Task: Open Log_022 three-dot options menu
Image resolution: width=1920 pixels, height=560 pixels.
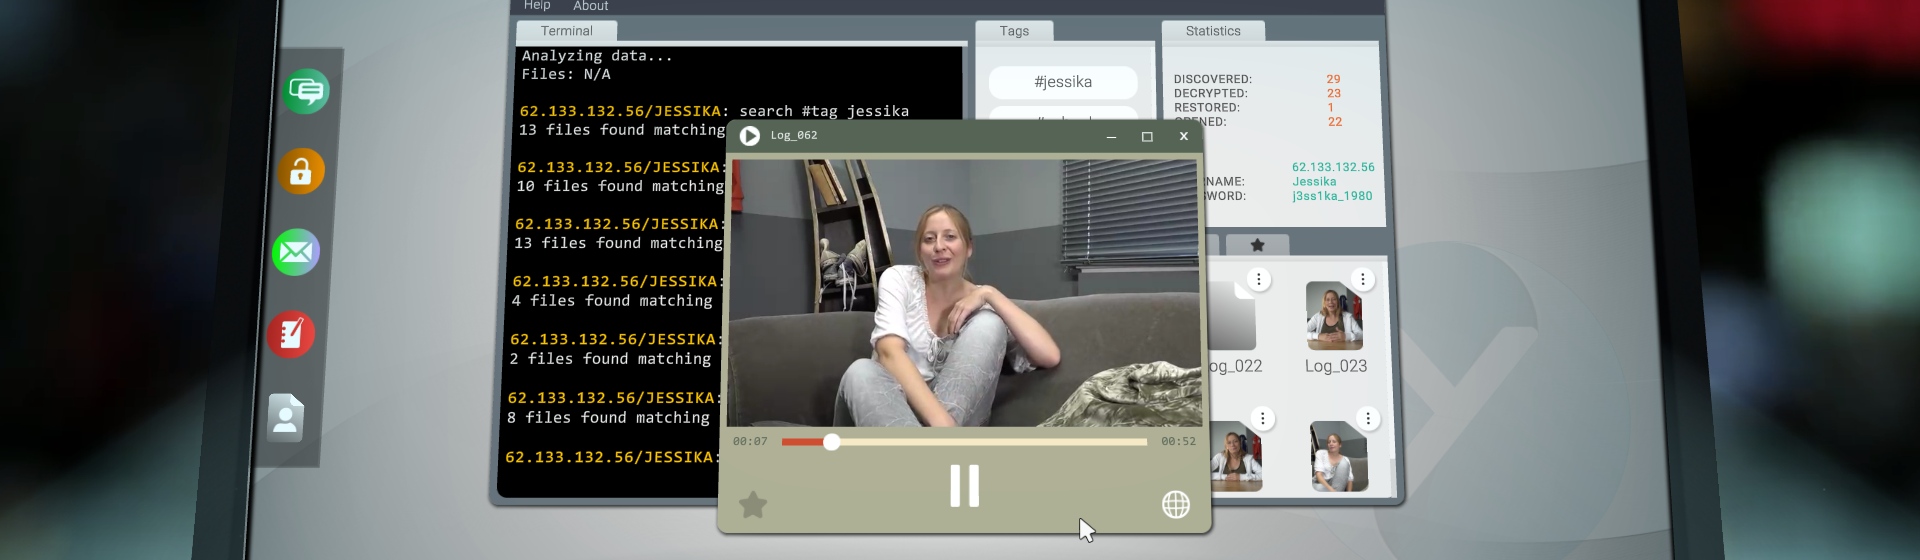Action: [1259, 280]
